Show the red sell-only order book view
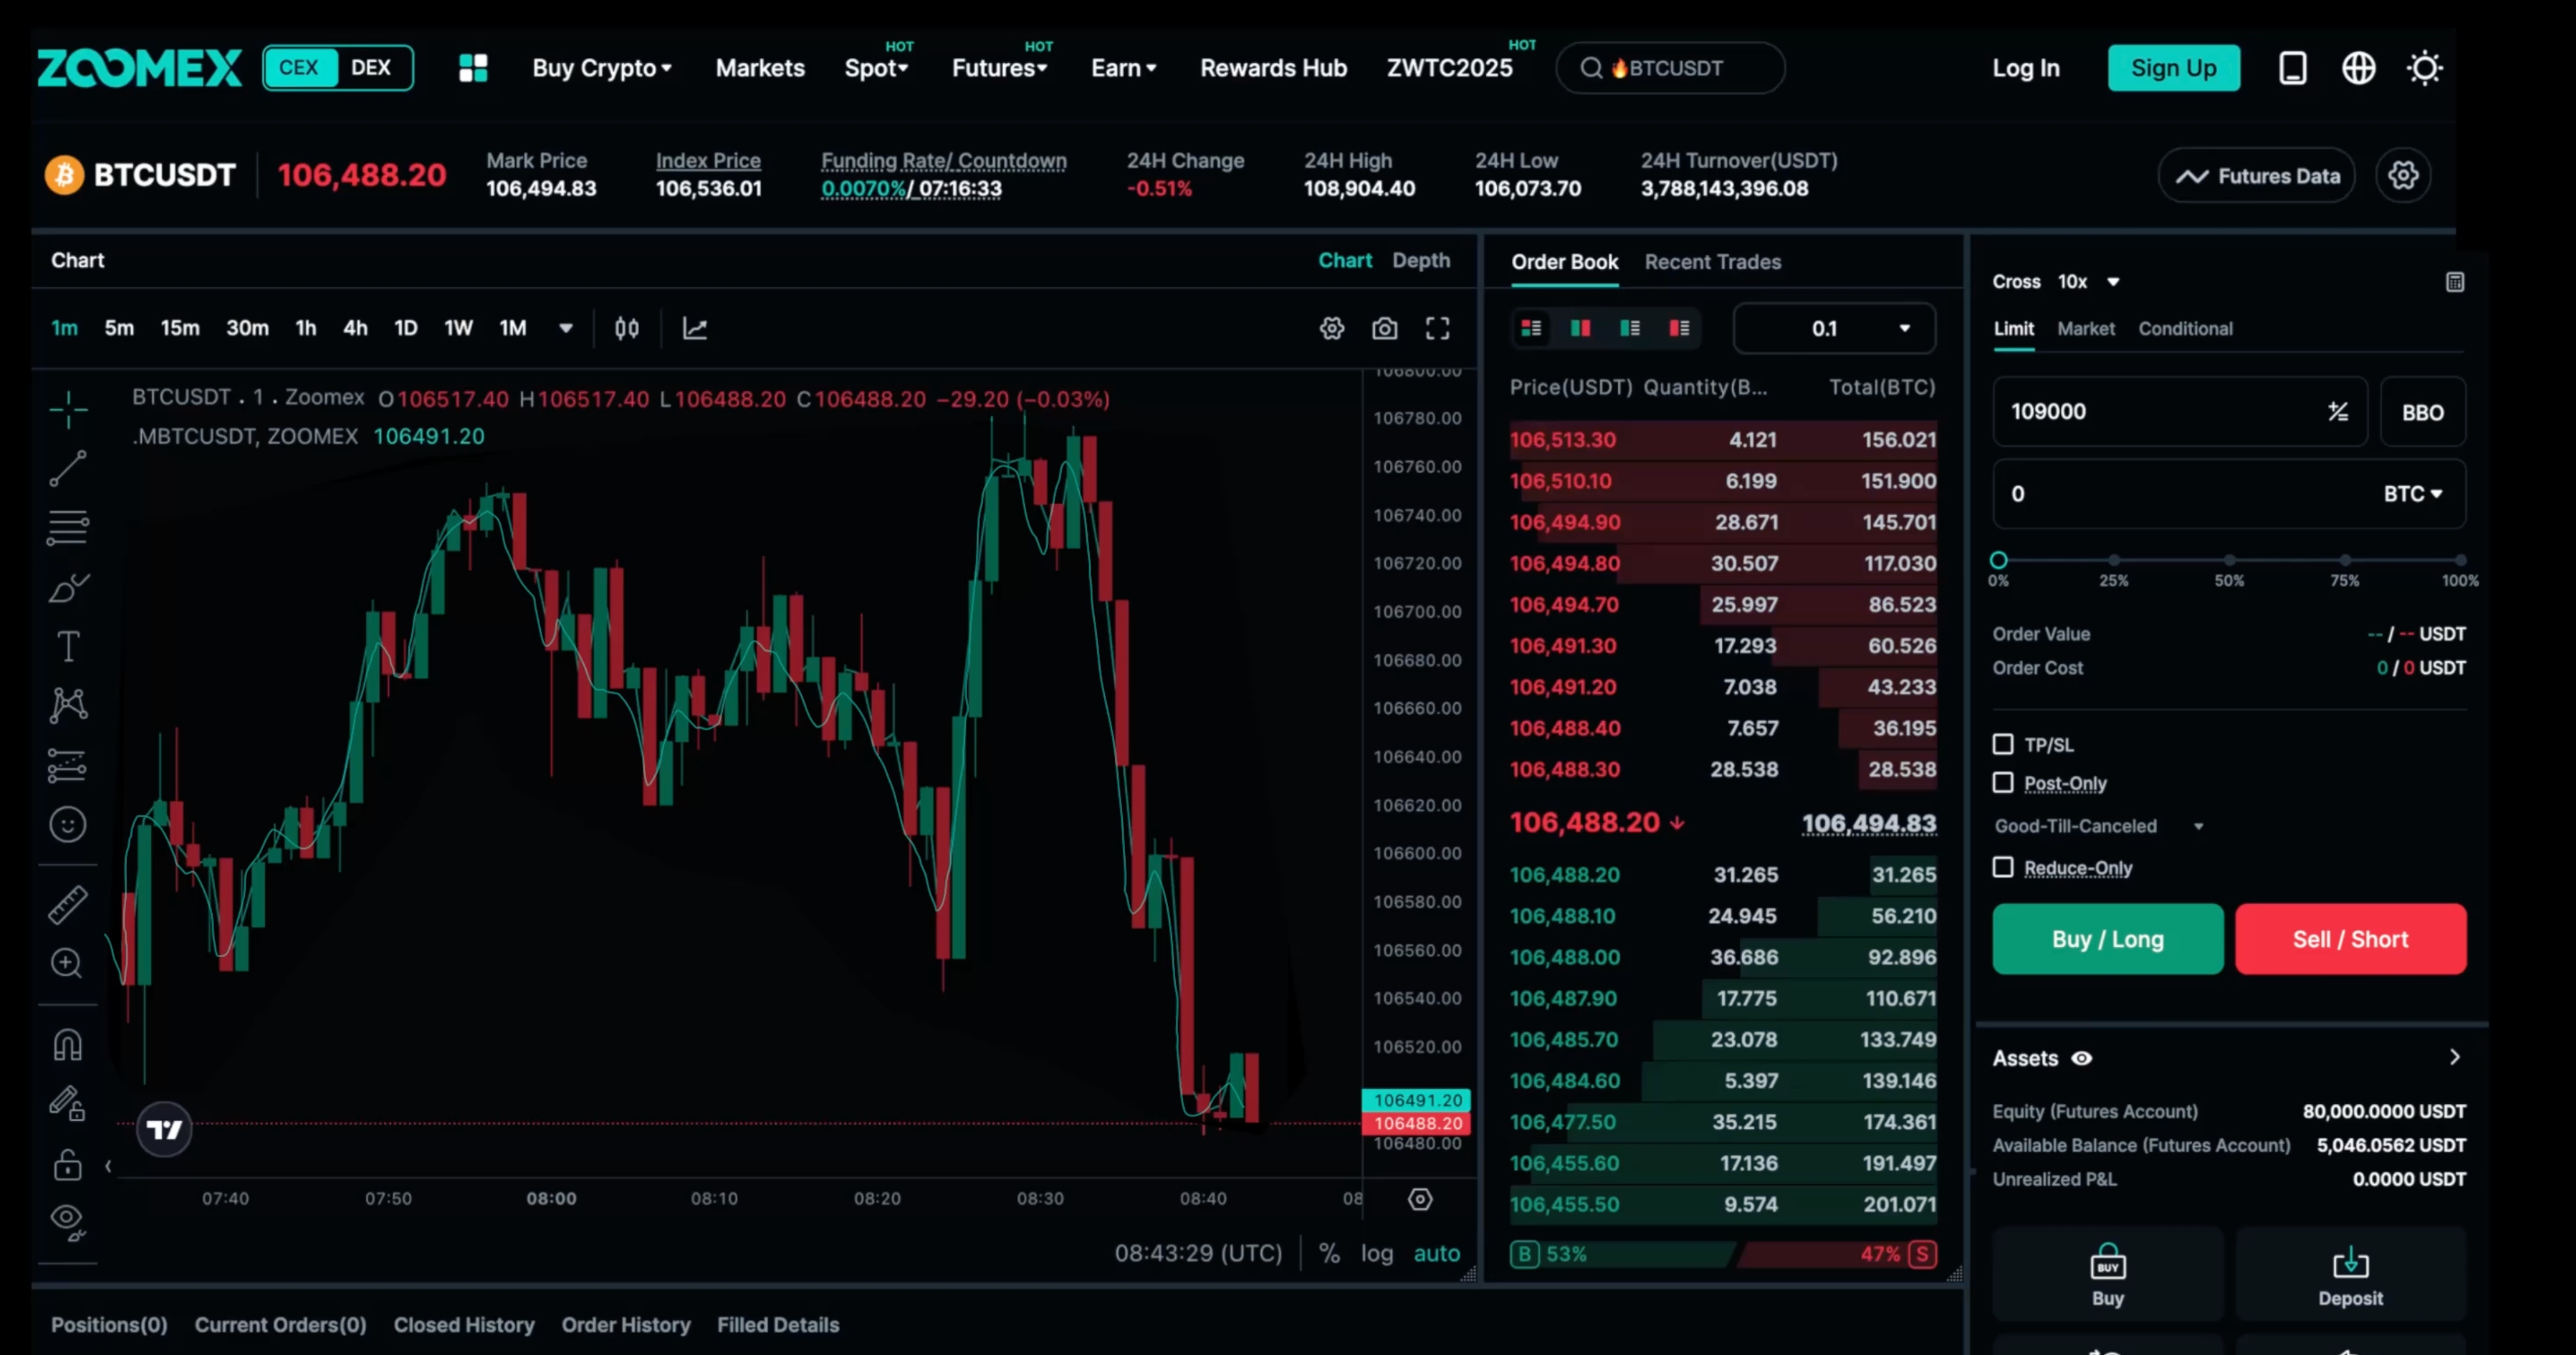The height and width of the screenshot is (1355, 2576). tap(1680, 328)
